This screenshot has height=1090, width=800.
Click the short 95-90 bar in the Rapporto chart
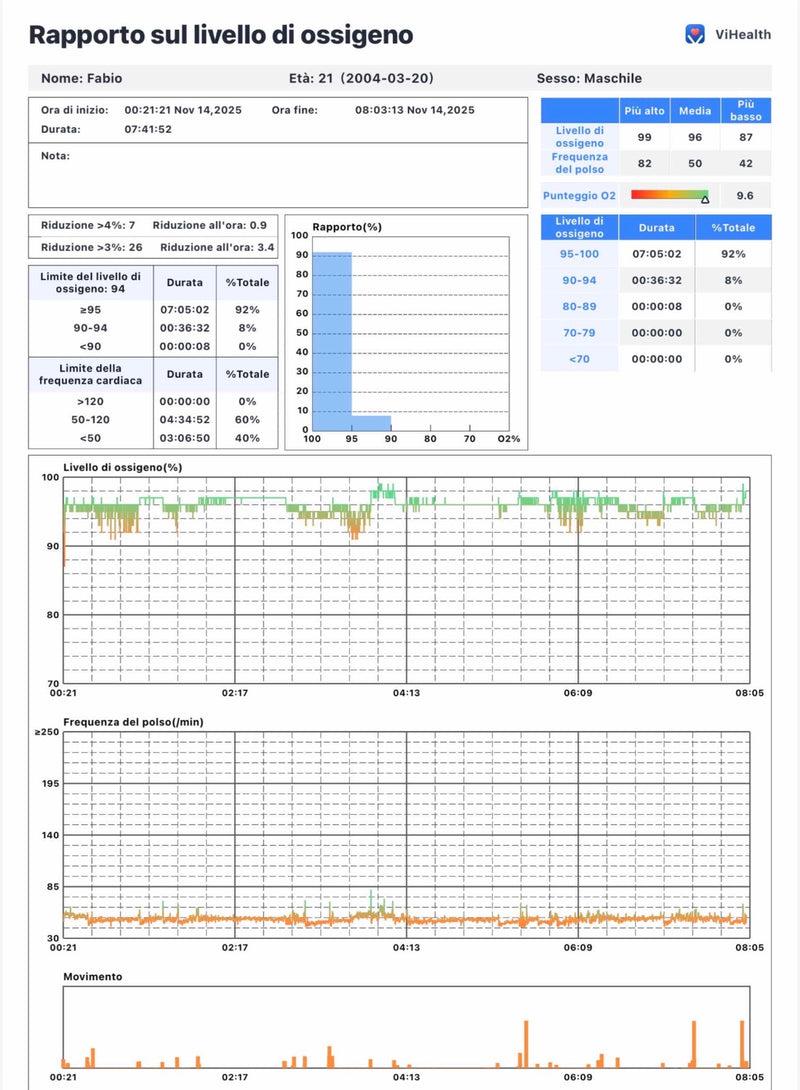tap(370, 422)
